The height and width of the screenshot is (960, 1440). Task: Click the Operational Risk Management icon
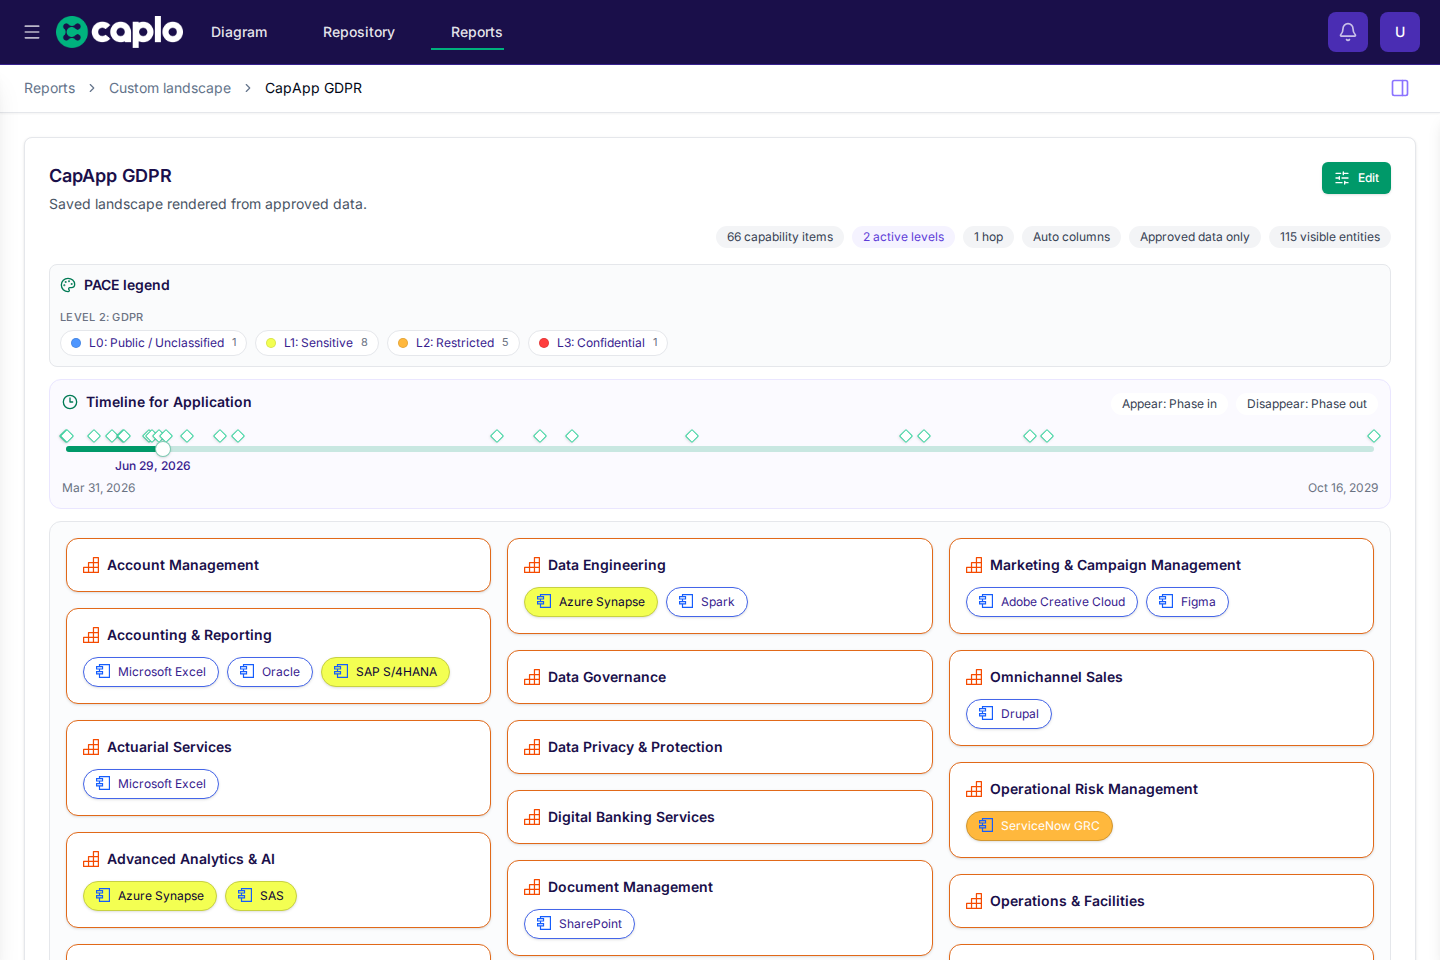click(974, 789)
